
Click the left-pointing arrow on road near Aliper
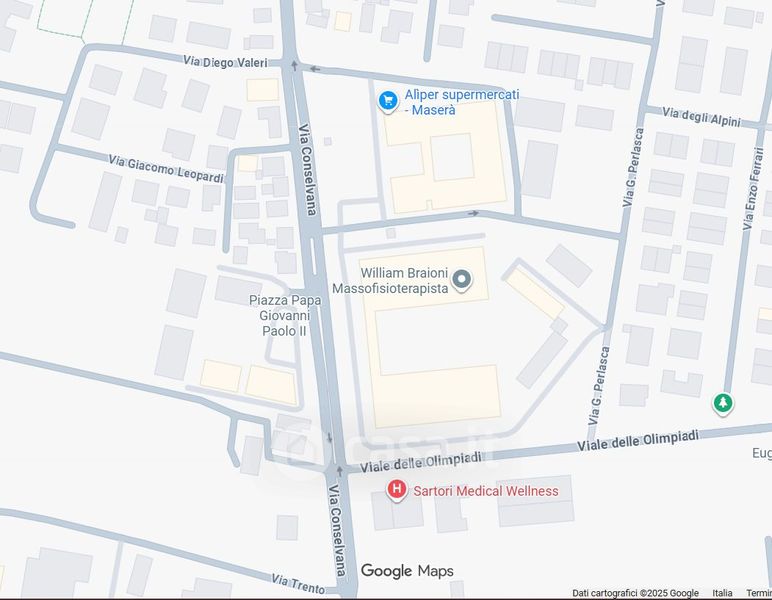(x=315, y=69)
